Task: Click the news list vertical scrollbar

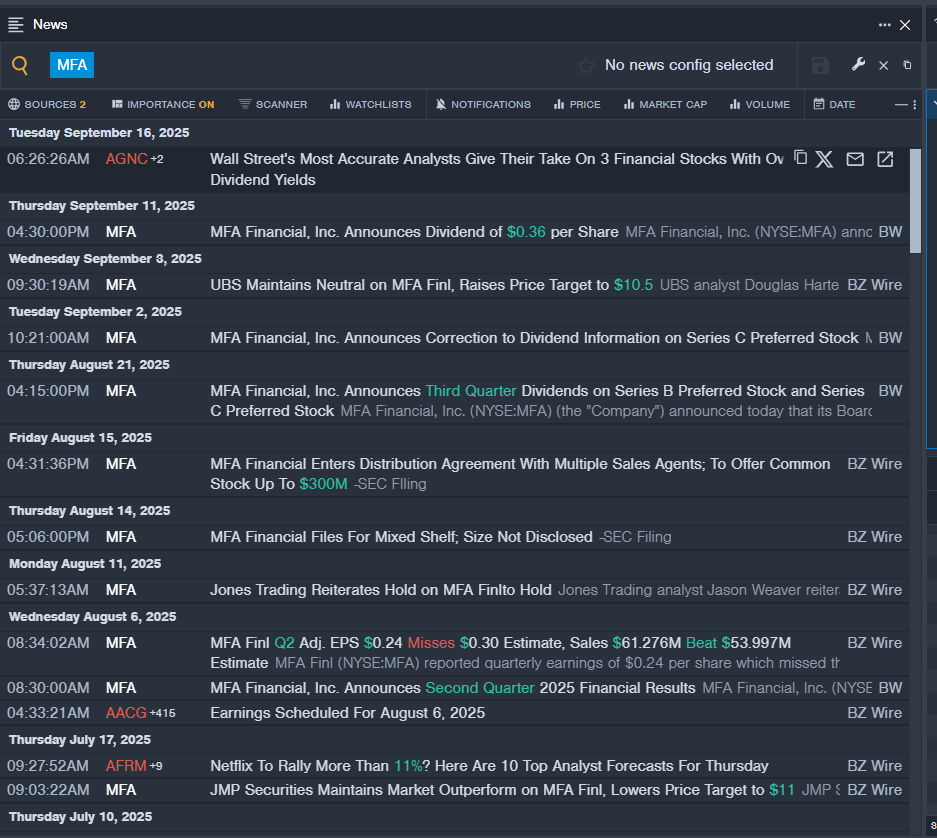Action: pyautogui.click(x=915, y=200)
